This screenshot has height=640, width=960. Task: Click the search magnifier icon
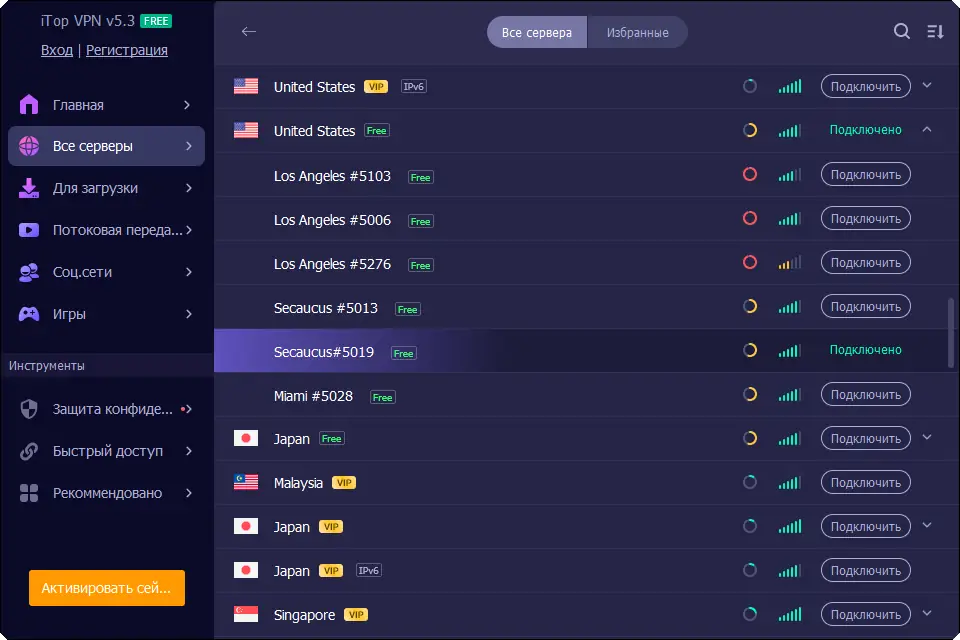(x=901, y=32)
